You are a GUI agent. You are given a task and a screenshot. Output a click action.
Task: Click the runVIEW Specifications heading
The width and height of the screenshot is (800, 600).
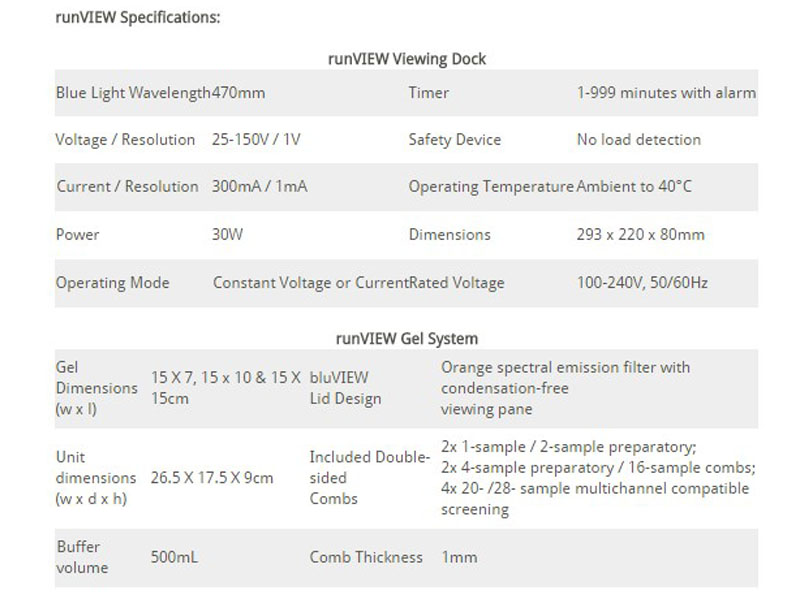tap(138, 17)
